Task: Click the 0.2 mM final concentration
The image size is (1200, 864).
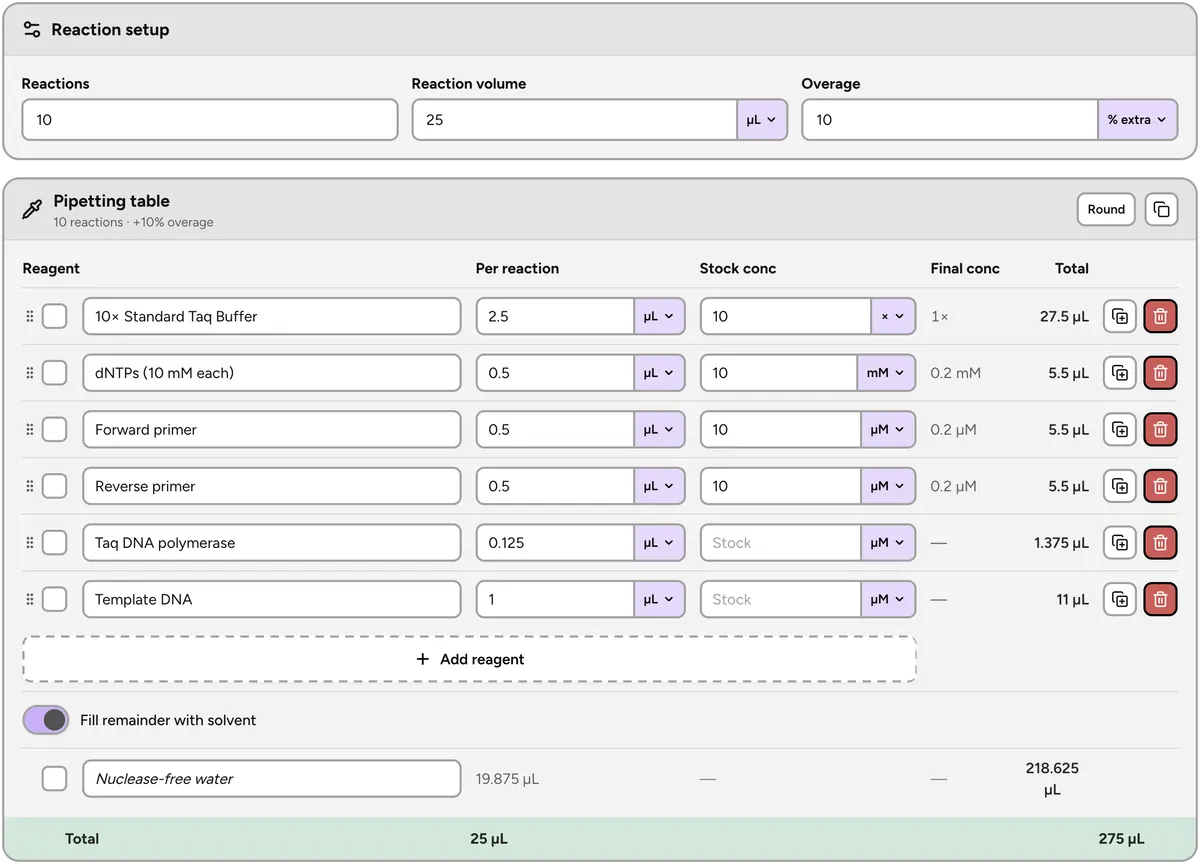Action: coord(955,373)
